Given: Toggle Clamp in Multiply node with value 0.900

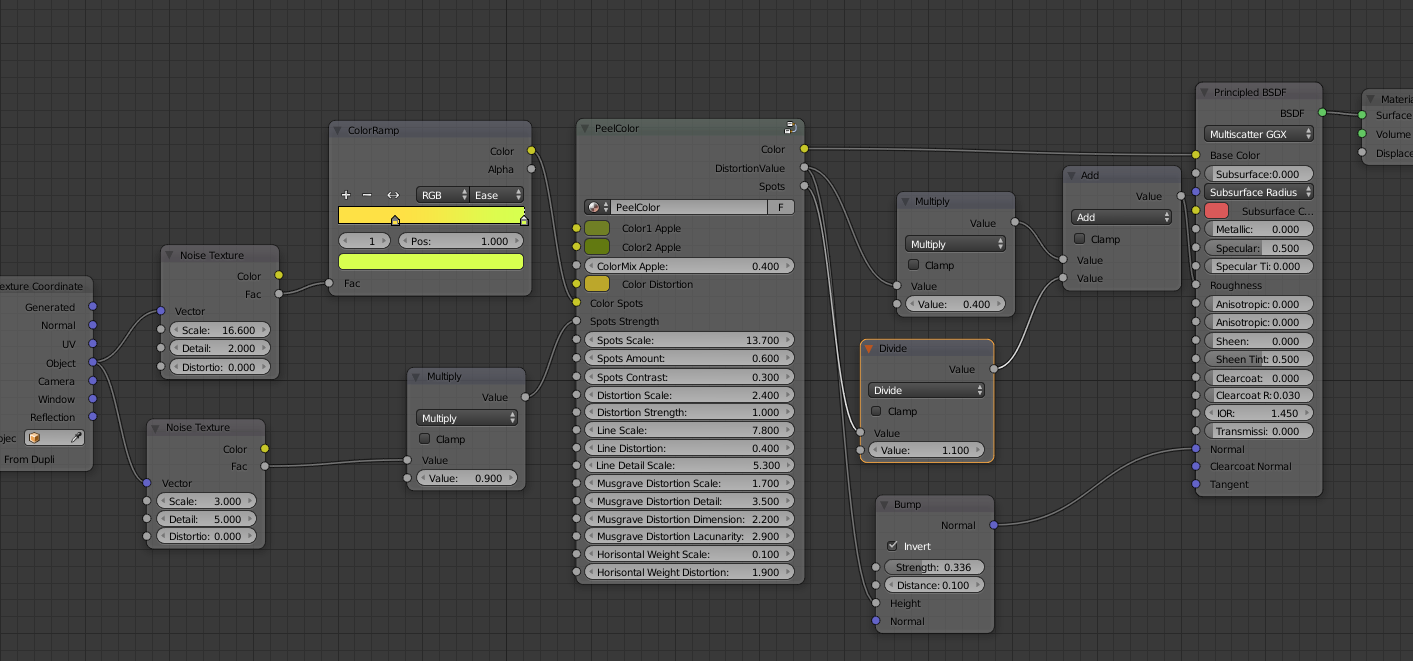Looking at the screenshot, I should click(425, 439).
